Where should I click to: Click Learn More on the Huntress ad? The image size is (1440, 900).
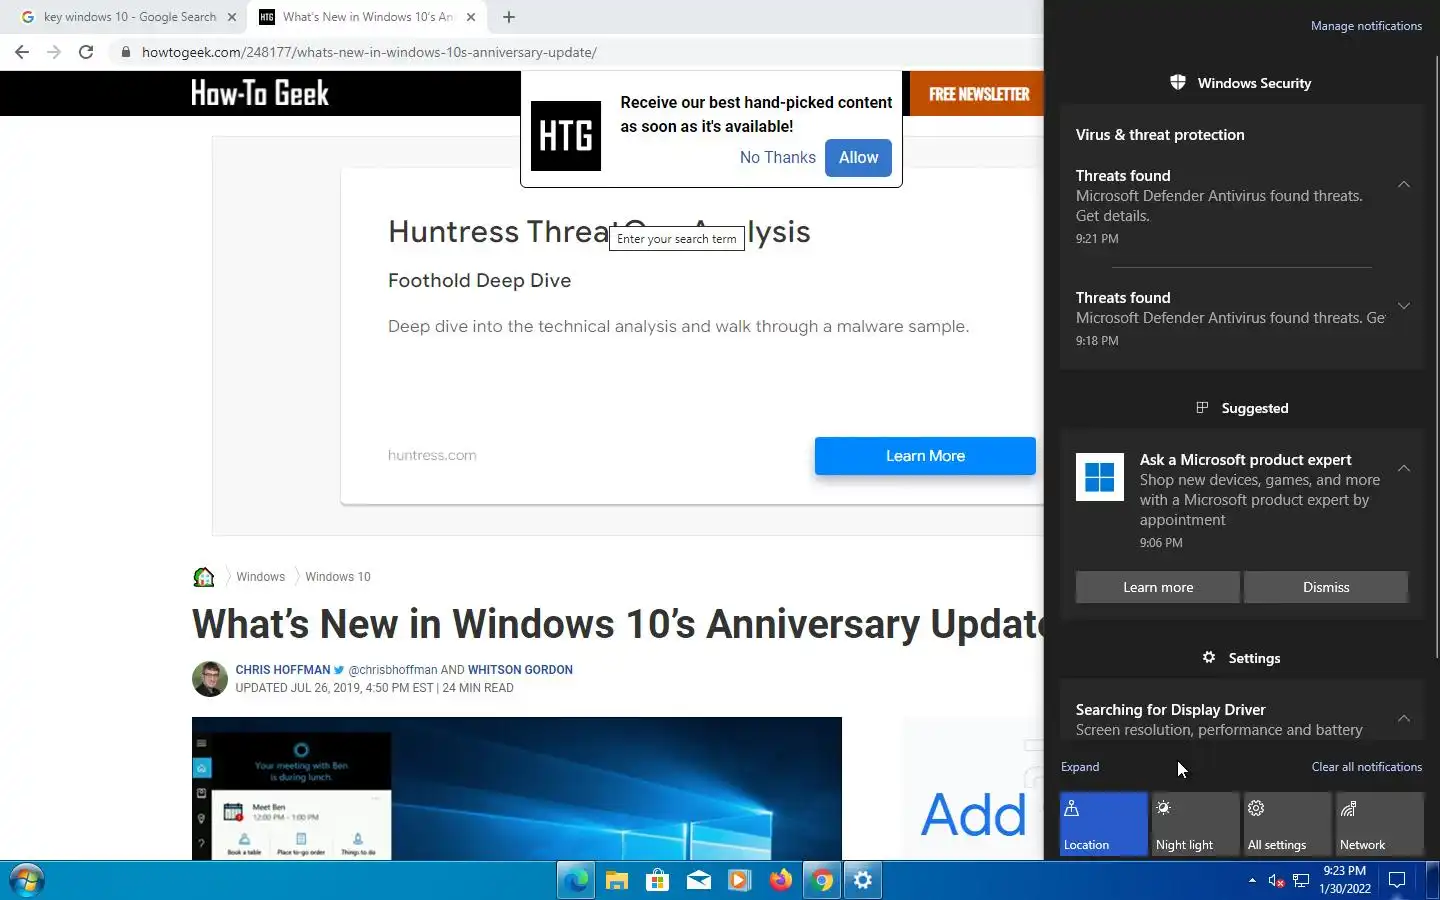925,456
